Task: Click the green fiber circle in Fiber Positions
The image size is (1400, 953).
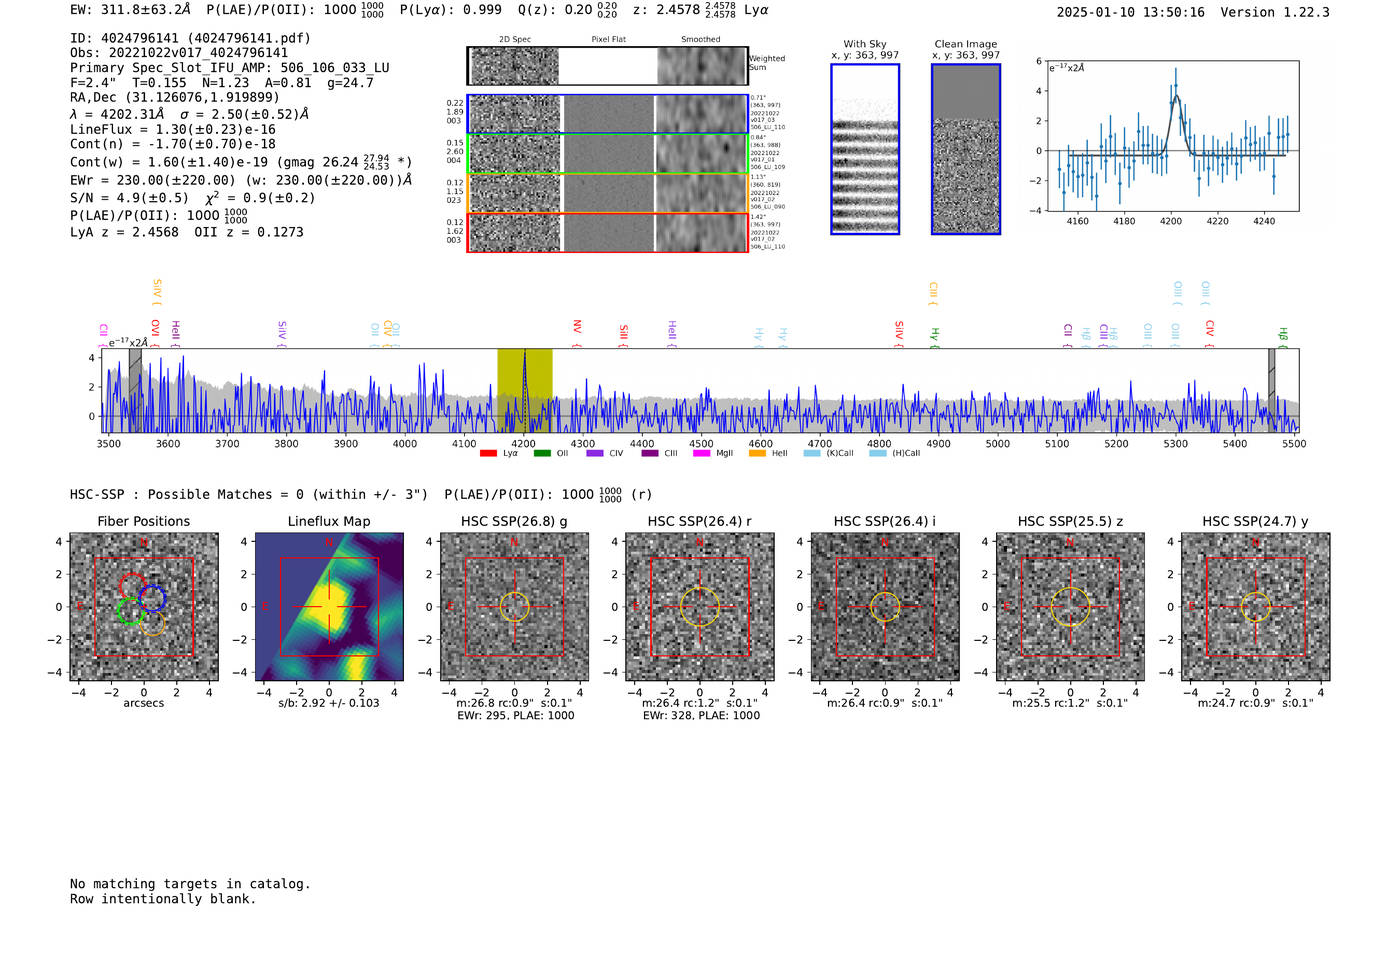Action: pyautogui.click(x=130, y=611)
